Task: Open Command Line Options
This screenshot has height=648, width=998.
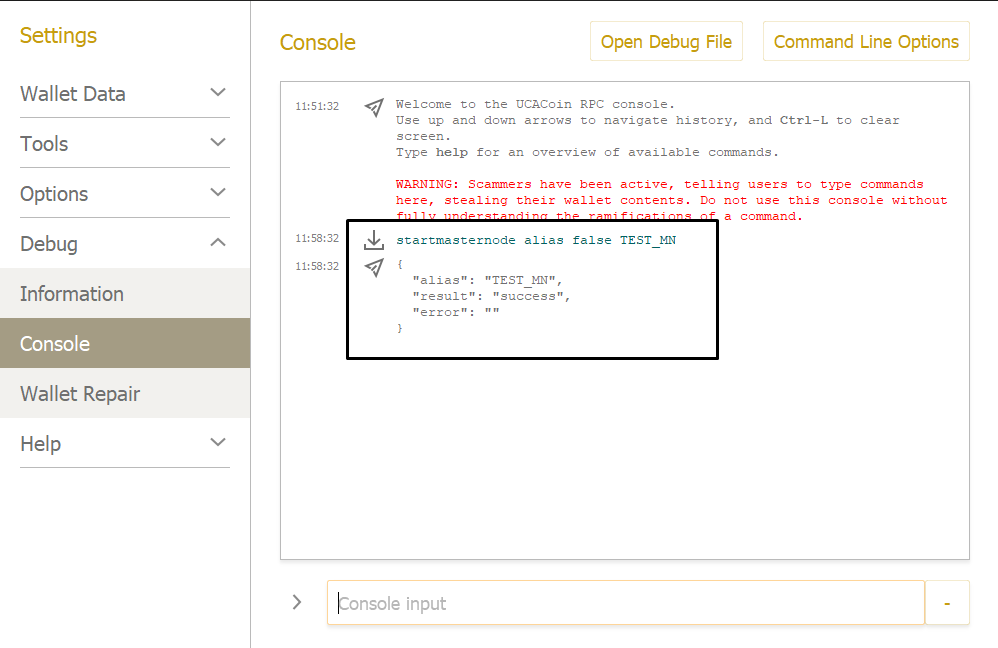Action: pos(866,41)
